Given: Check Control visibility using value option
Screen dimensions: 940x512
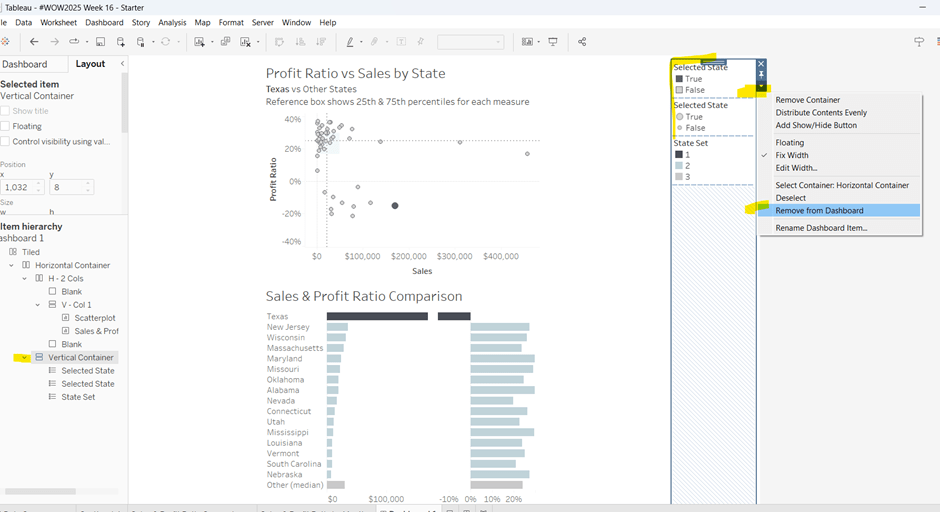Looking at the screenshot, I should 6,142.
